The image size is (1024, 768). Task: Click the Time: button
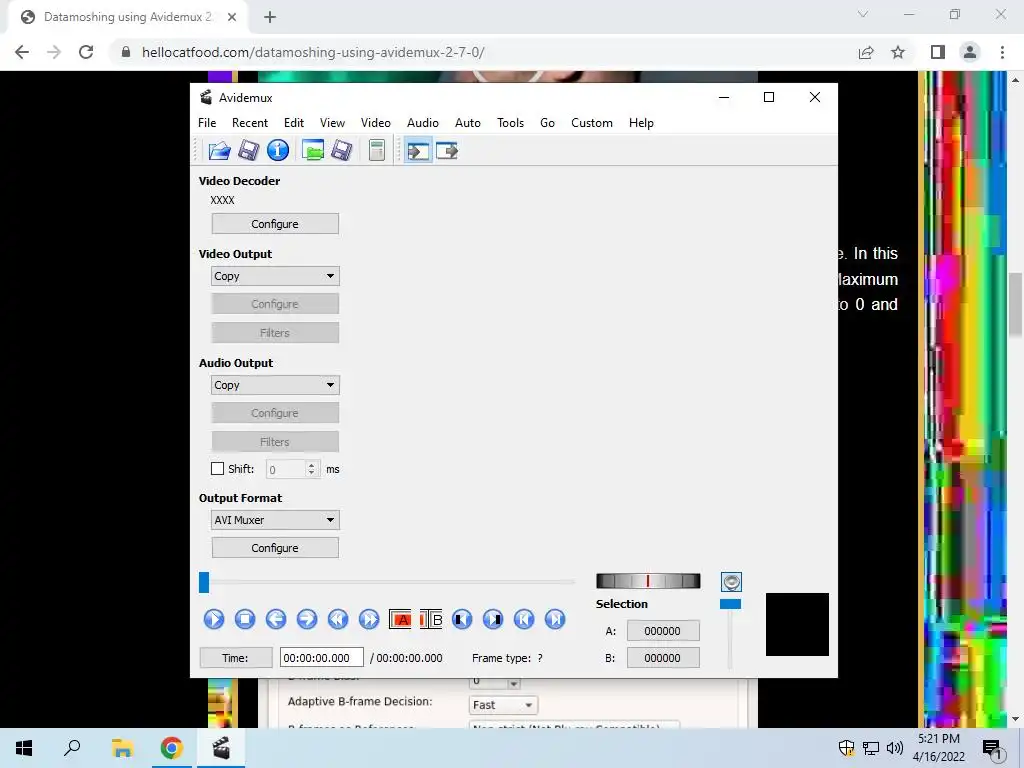pyautogui.click(x=235, y=658)
